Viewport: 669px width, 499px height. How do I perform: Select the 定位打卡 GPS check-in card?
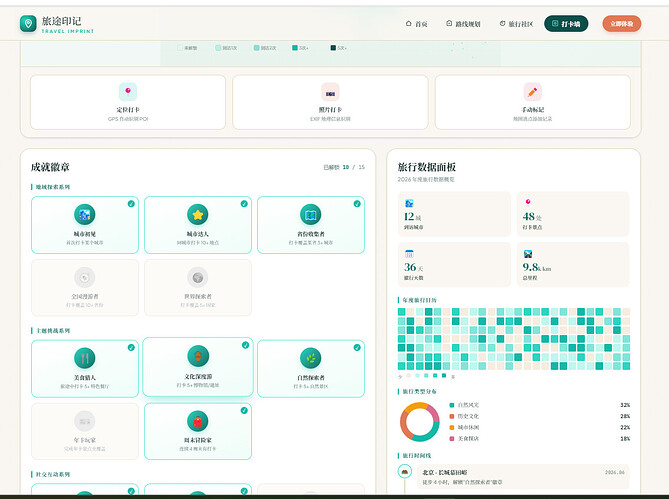[128, 102]
